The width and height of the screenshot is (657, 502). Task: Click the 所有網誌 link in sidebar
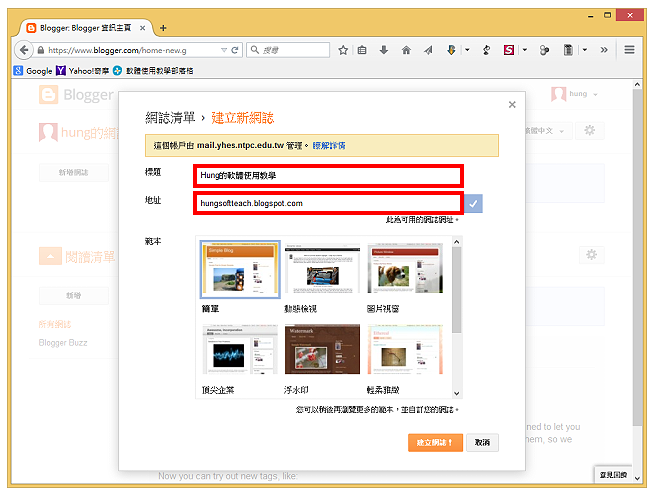click(55, 324)
